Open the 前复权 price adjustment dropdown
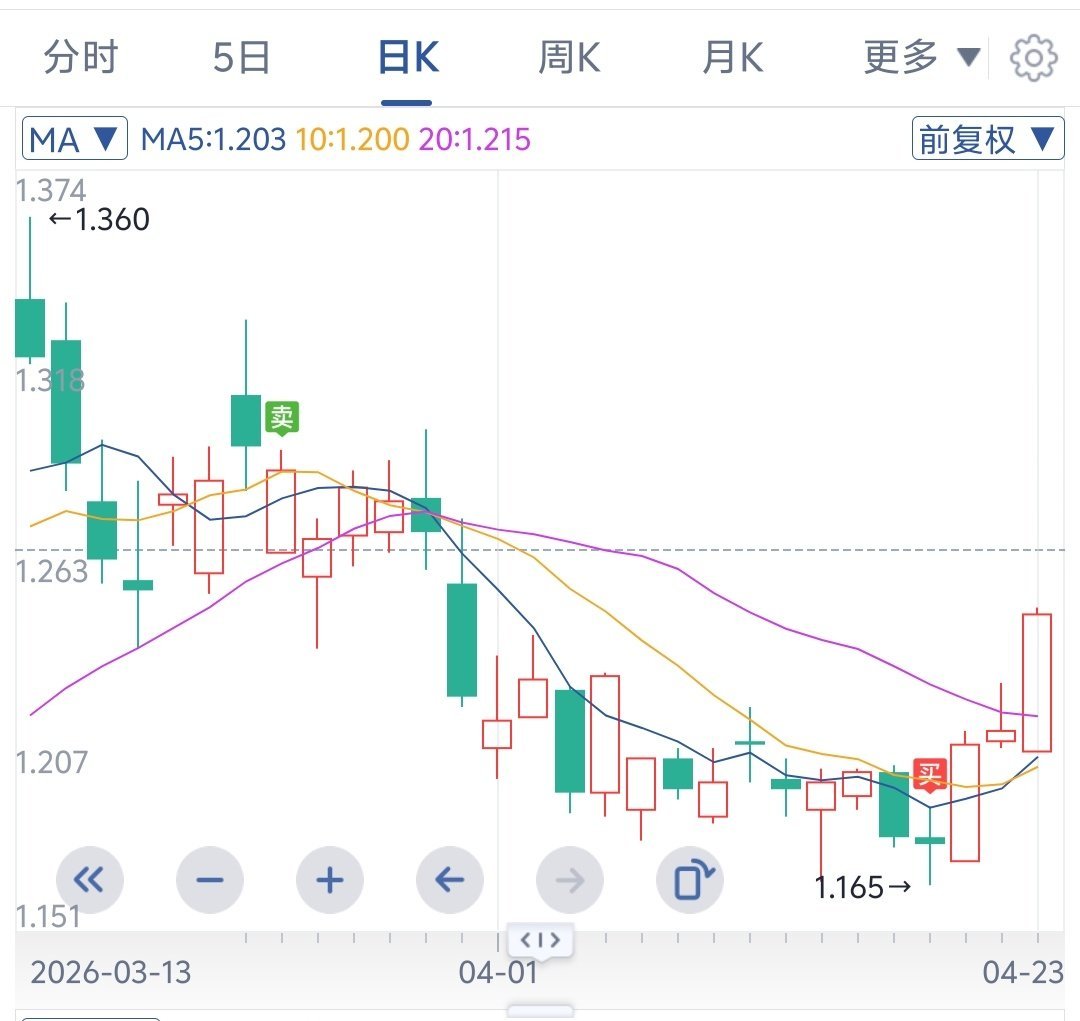 986,138
